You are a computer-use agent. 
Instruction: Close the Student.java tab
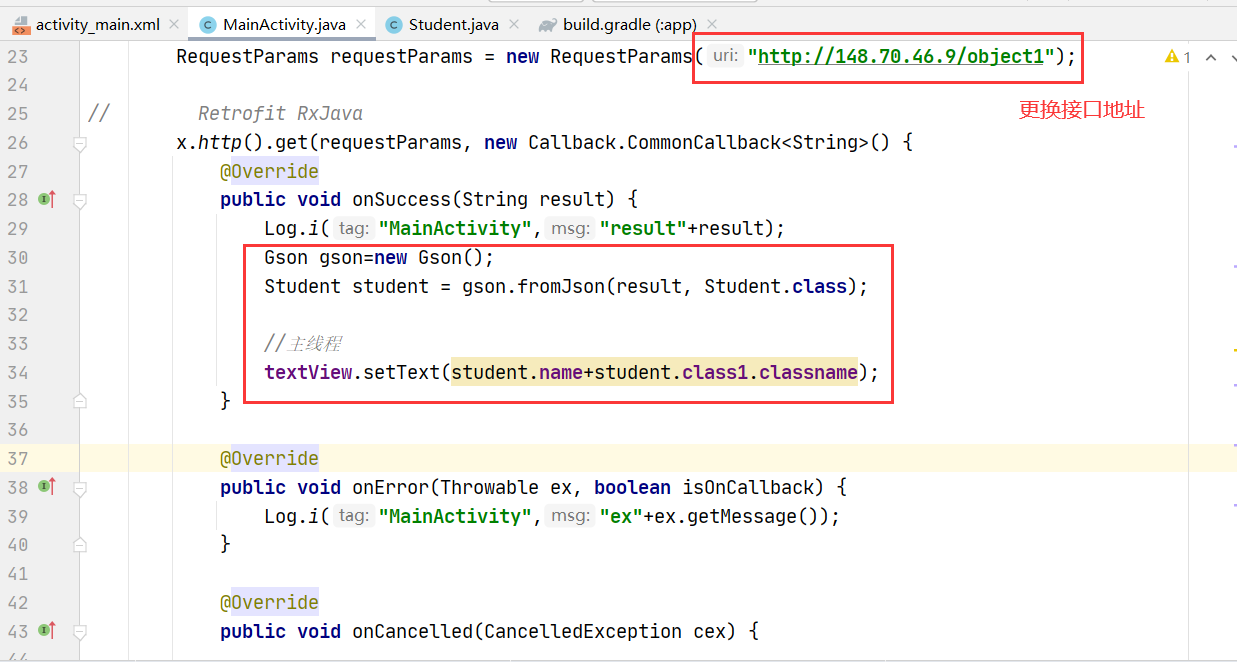point(512,24)
